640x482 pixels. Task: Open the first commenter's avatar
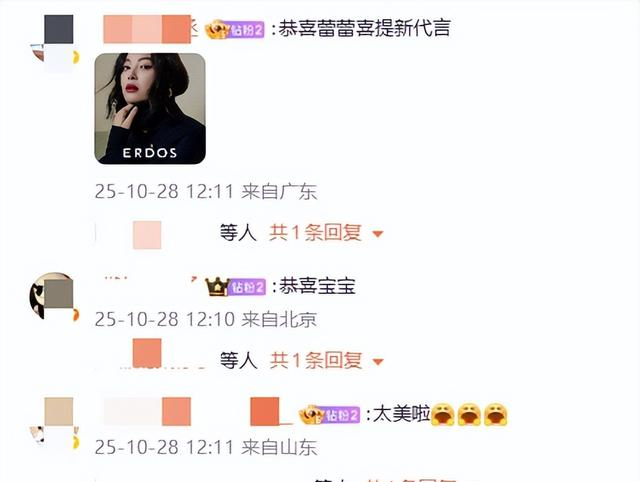coord(55,44)
